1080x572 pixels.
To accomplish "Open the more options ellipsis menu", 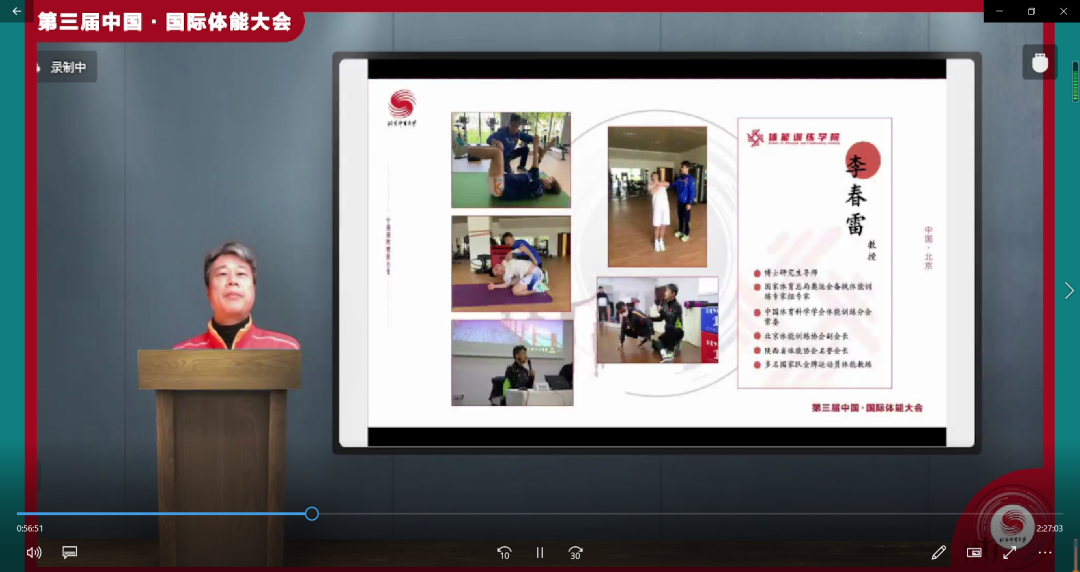I will 1045,553.
